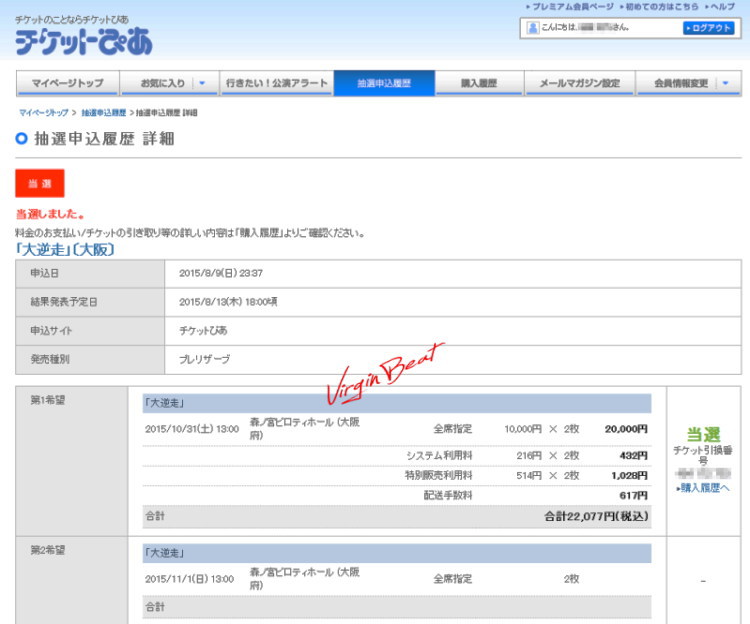This screenshot has height=624, width=750.
Task: Click the 第1希望 「大逆走」 header bar
Action: [397, 403]
